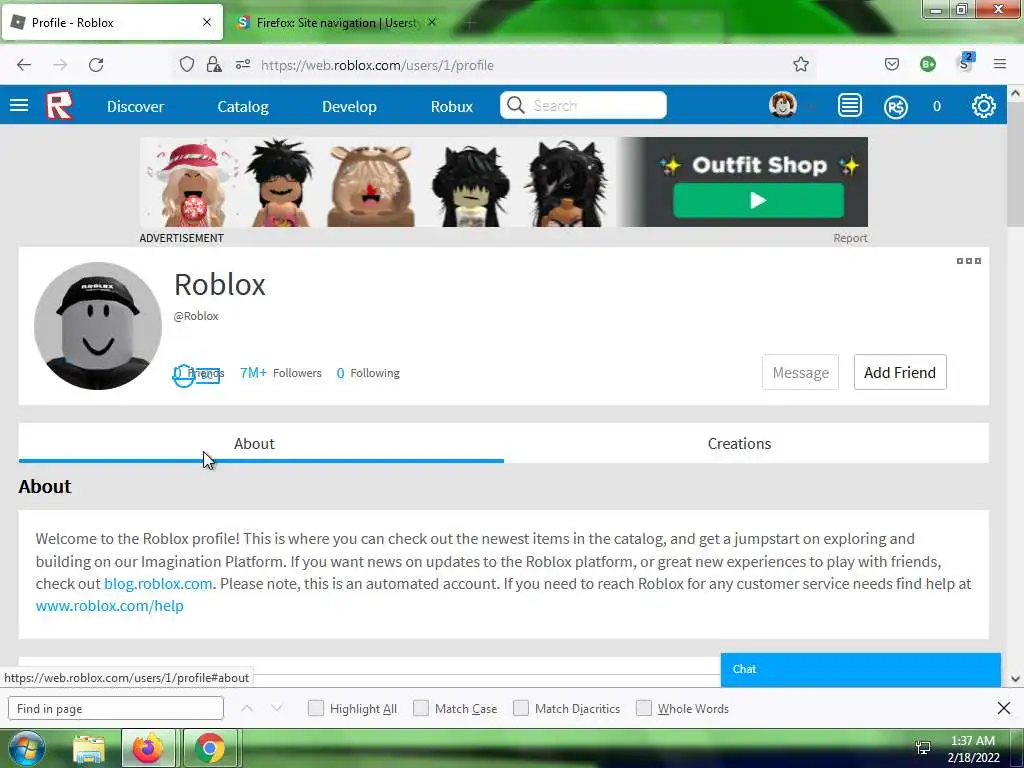Report the advertisement
Screen dimensions: 1024x768
tap(850, 238)
